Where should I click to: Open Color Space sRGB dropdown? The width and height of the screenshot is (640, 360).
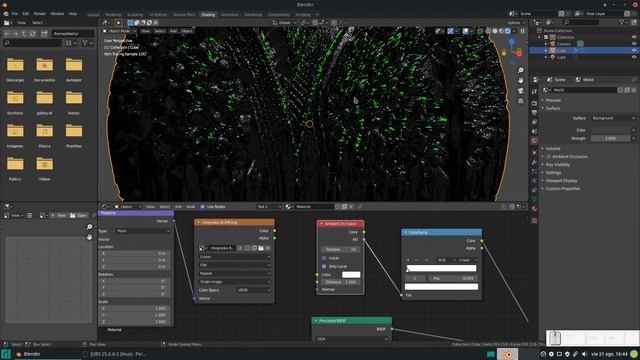click(x=253, y=290)
